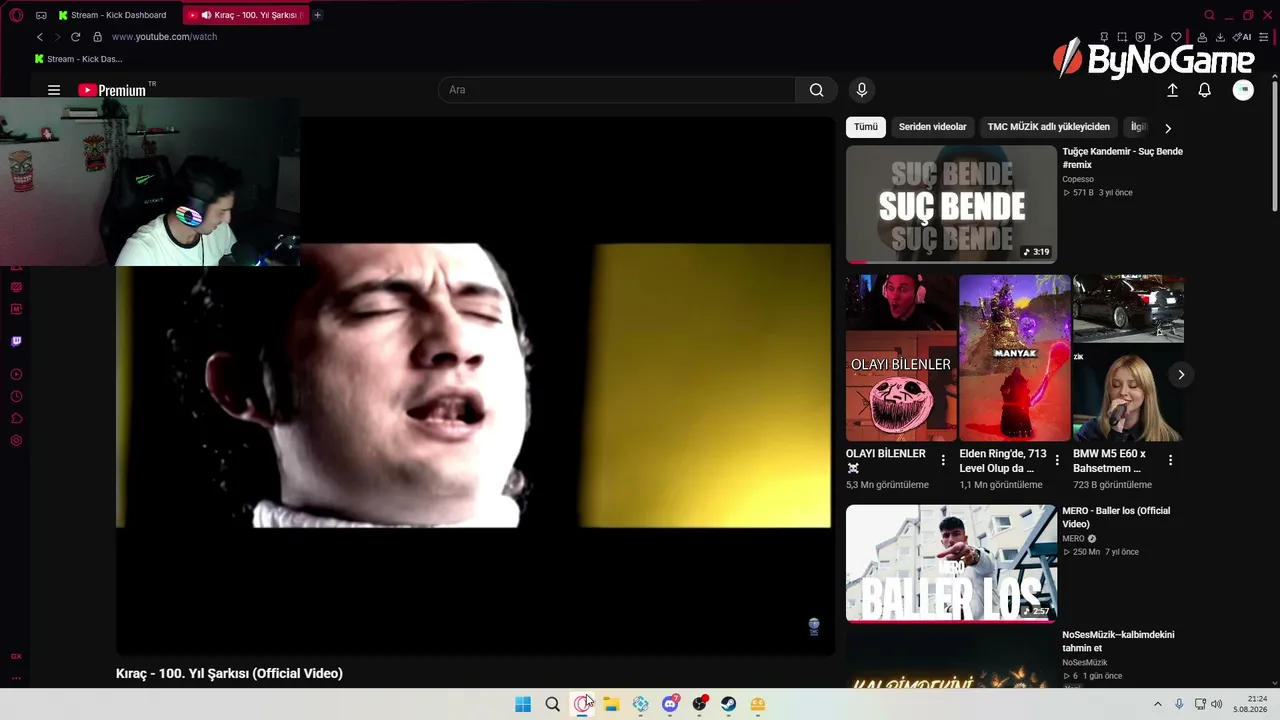Click the Kıraç - 100. Yıl Şarkısı video title
Screen dimensions: 1280x720
click(229, 674)
